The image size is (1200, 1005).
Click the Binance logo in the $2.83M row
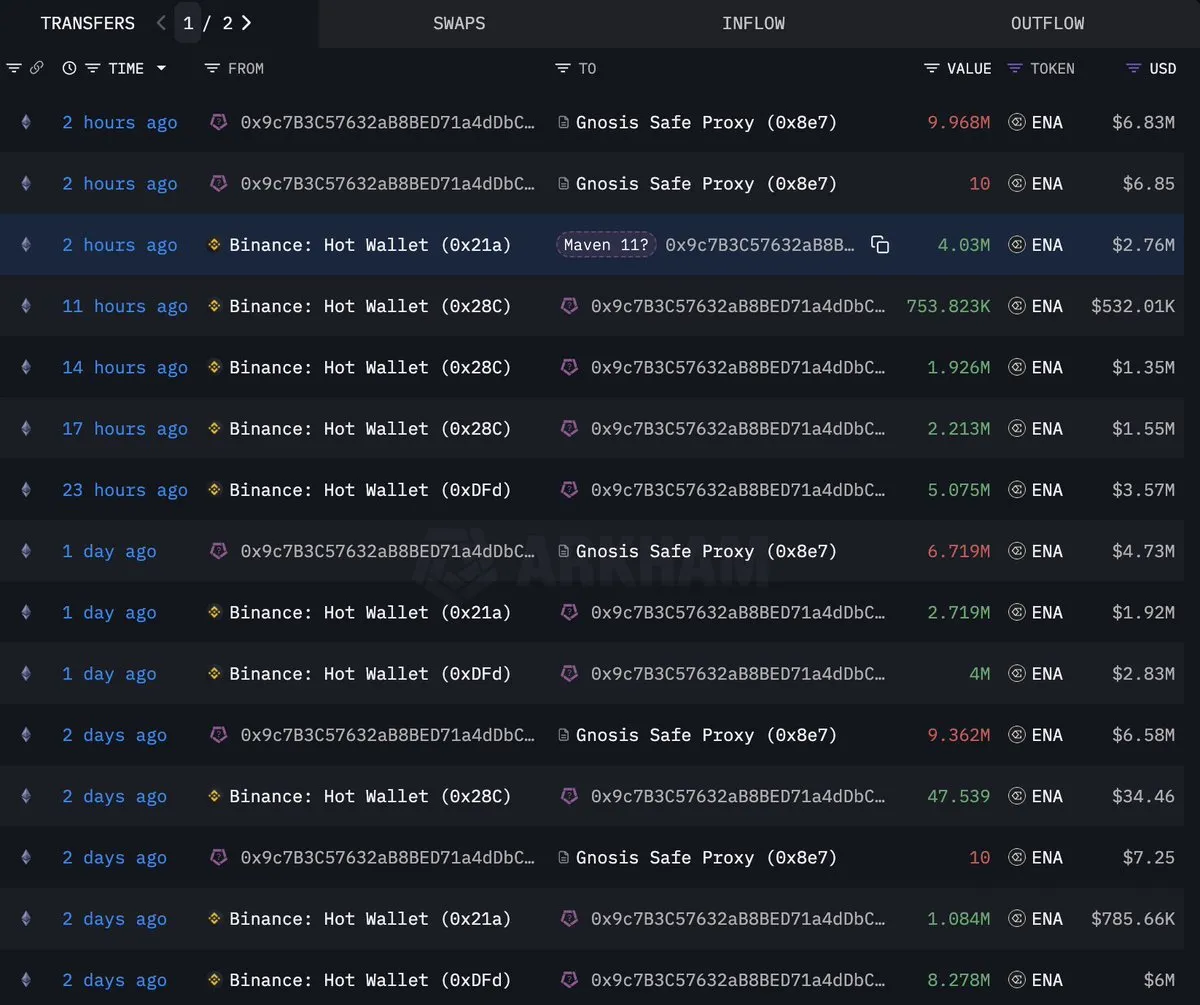[x=213, y=674]
